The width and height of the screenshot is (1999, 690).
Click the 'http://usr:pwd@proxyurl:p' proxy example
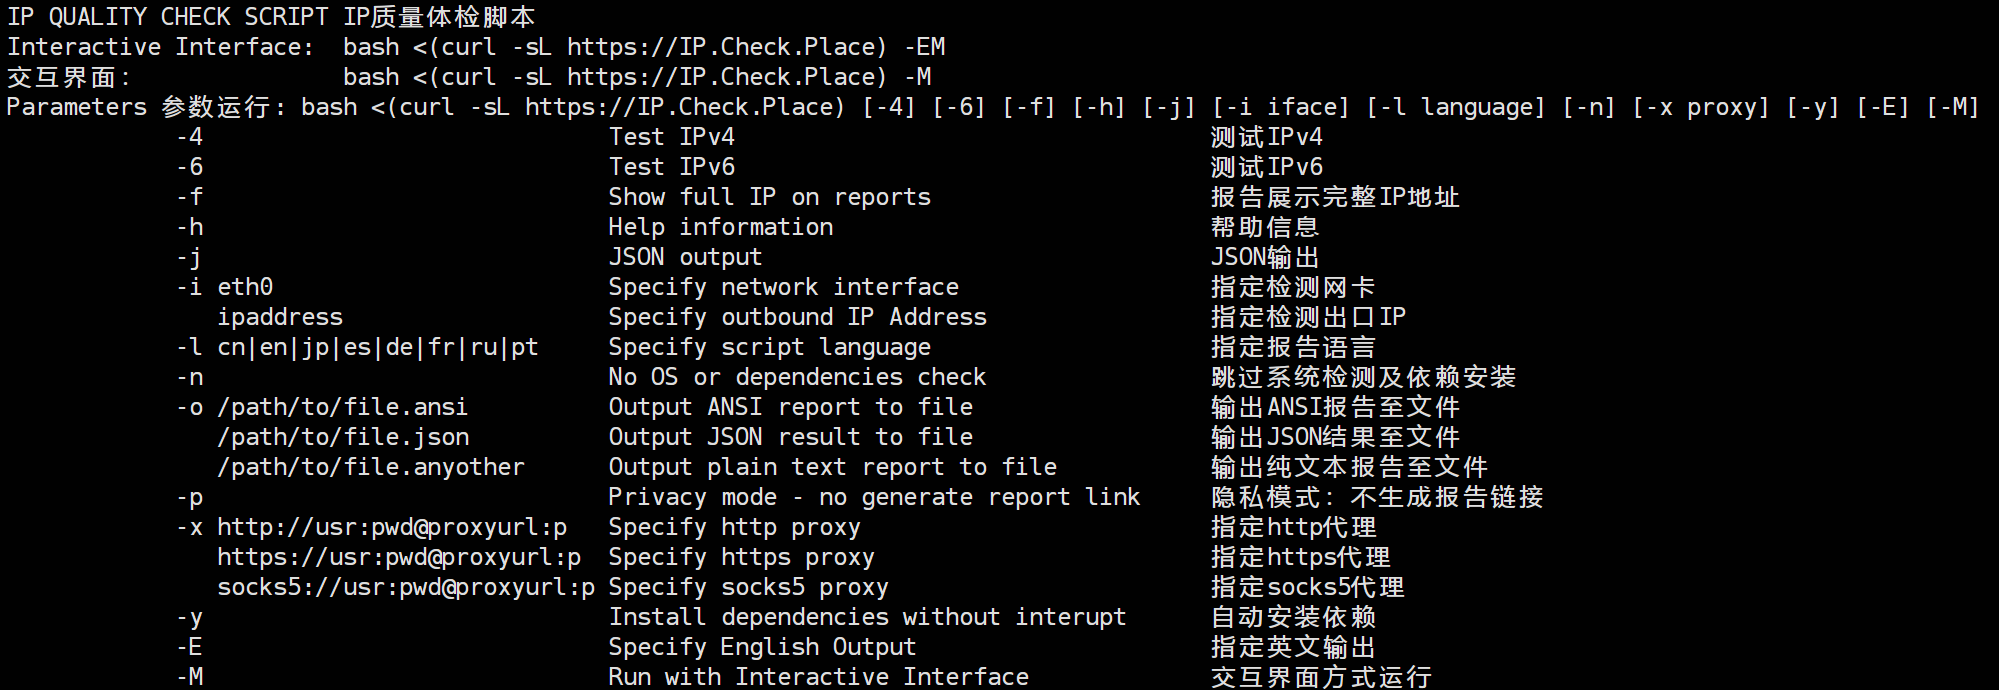(x=392, y=527)
